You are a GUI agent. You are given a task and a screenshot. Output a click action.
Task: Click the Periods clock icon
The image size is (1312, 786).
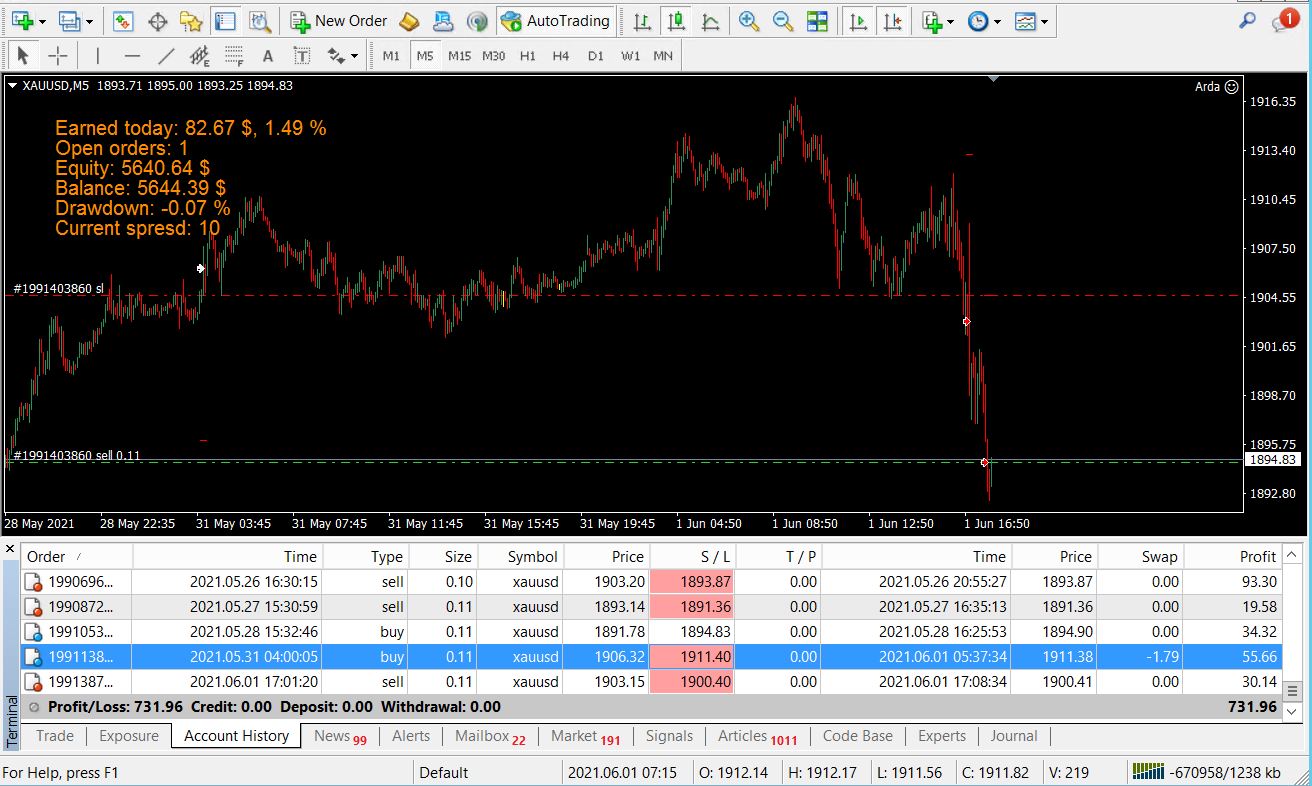tap(978, 21)
